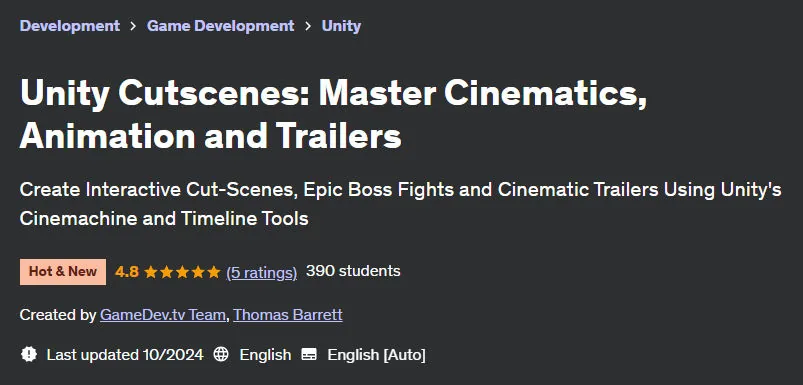Screen dimensions: 803x385
Task: Click the Unity Cutscenes course title
Action: coord(333,115)
